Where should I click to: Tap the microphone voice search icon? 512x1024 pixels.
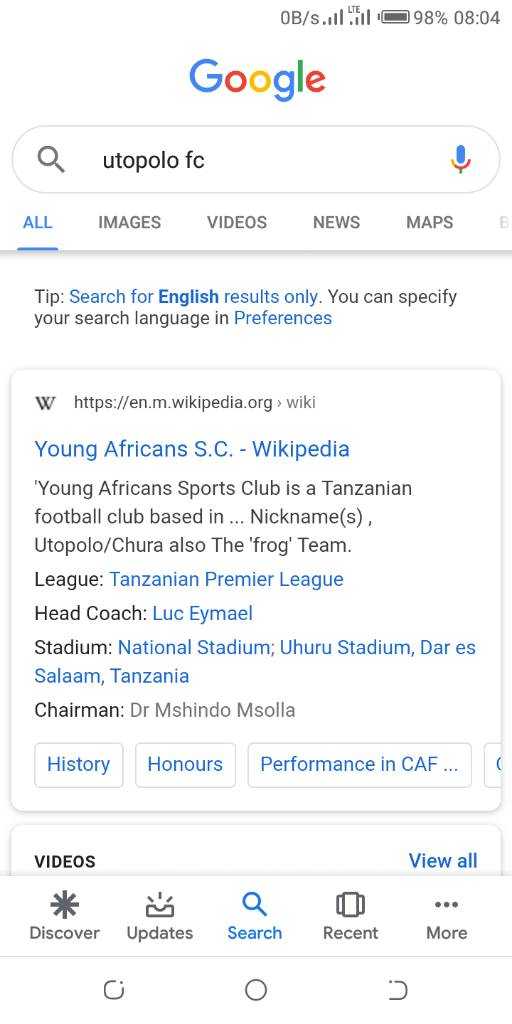pyautogui.click(x=460, y=159)
